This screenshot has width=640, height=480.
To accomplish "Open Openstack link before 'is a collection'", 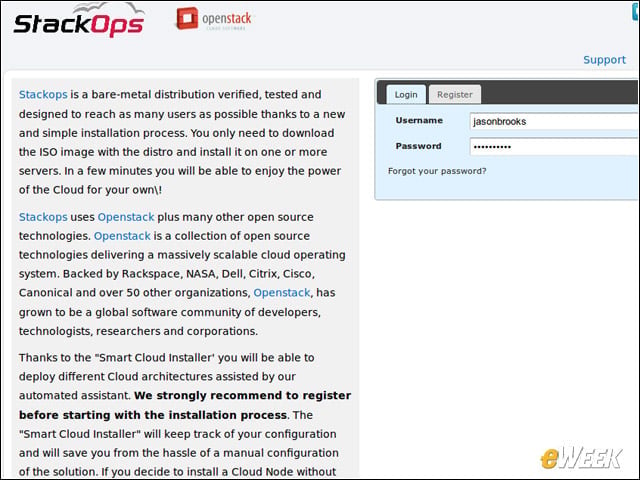I will pyautogui.click(x=122, y=236).
